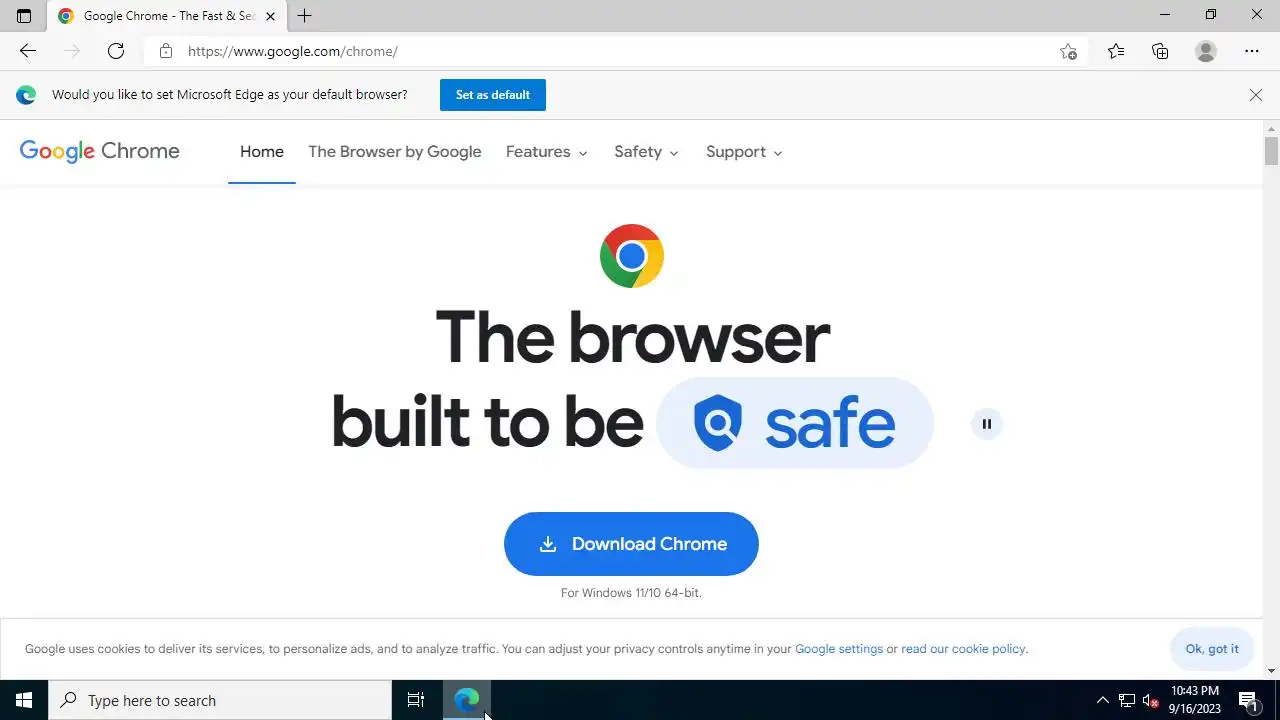
Task: Pause the hero animation
Action: 986,424
